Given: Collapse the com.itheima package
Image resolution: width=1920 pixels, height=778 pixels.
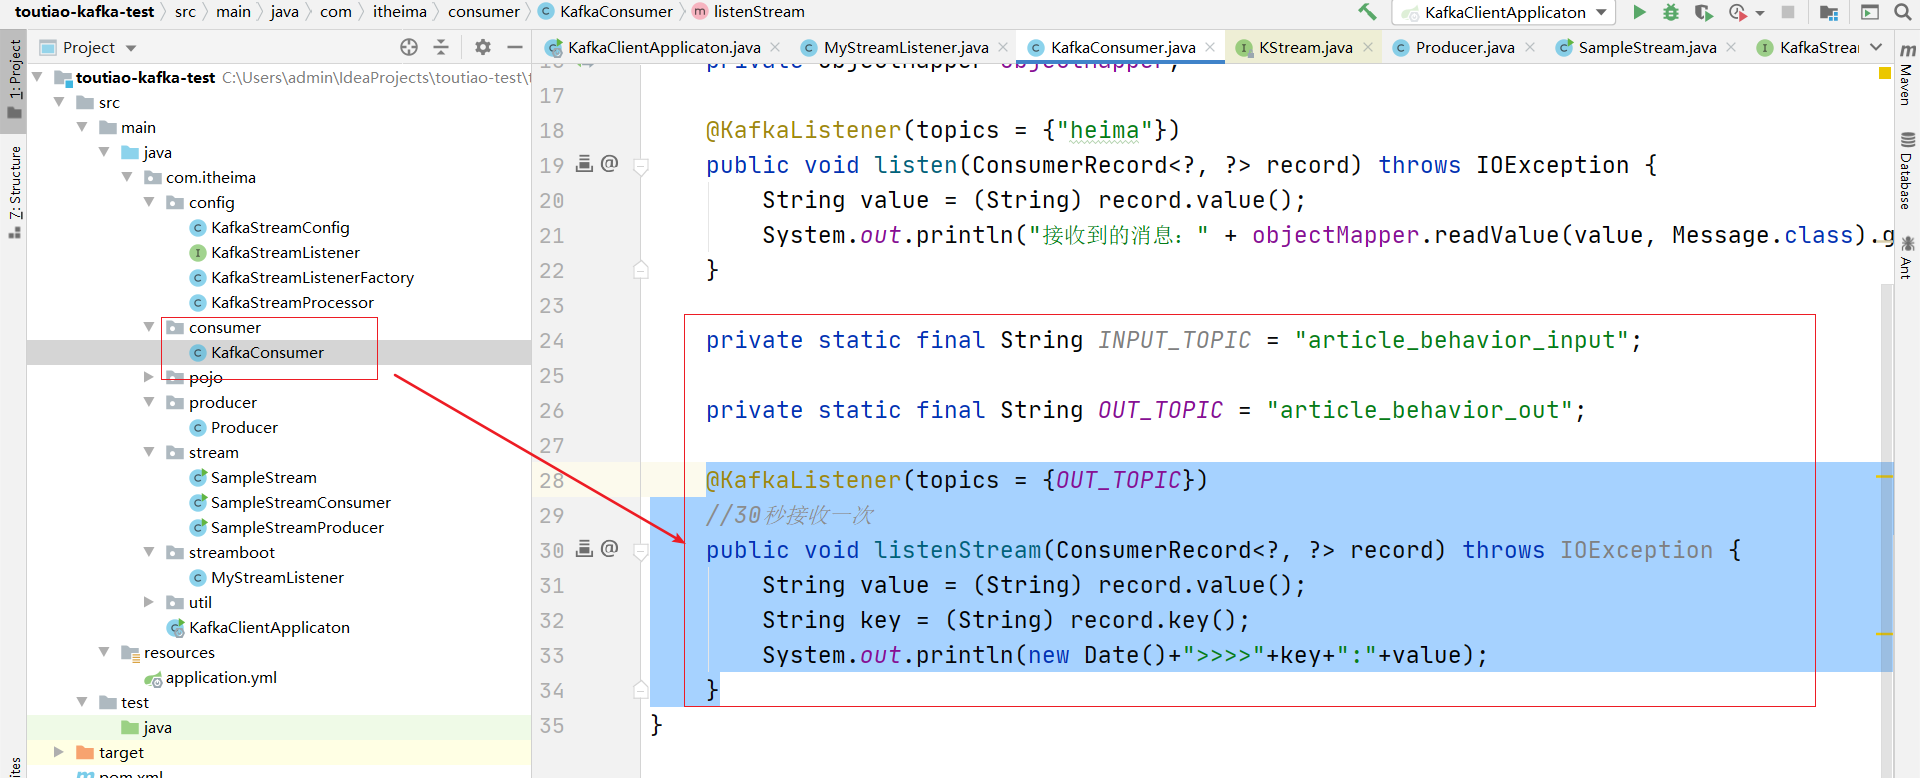Looking at the screenshot, I should (127, 177).
